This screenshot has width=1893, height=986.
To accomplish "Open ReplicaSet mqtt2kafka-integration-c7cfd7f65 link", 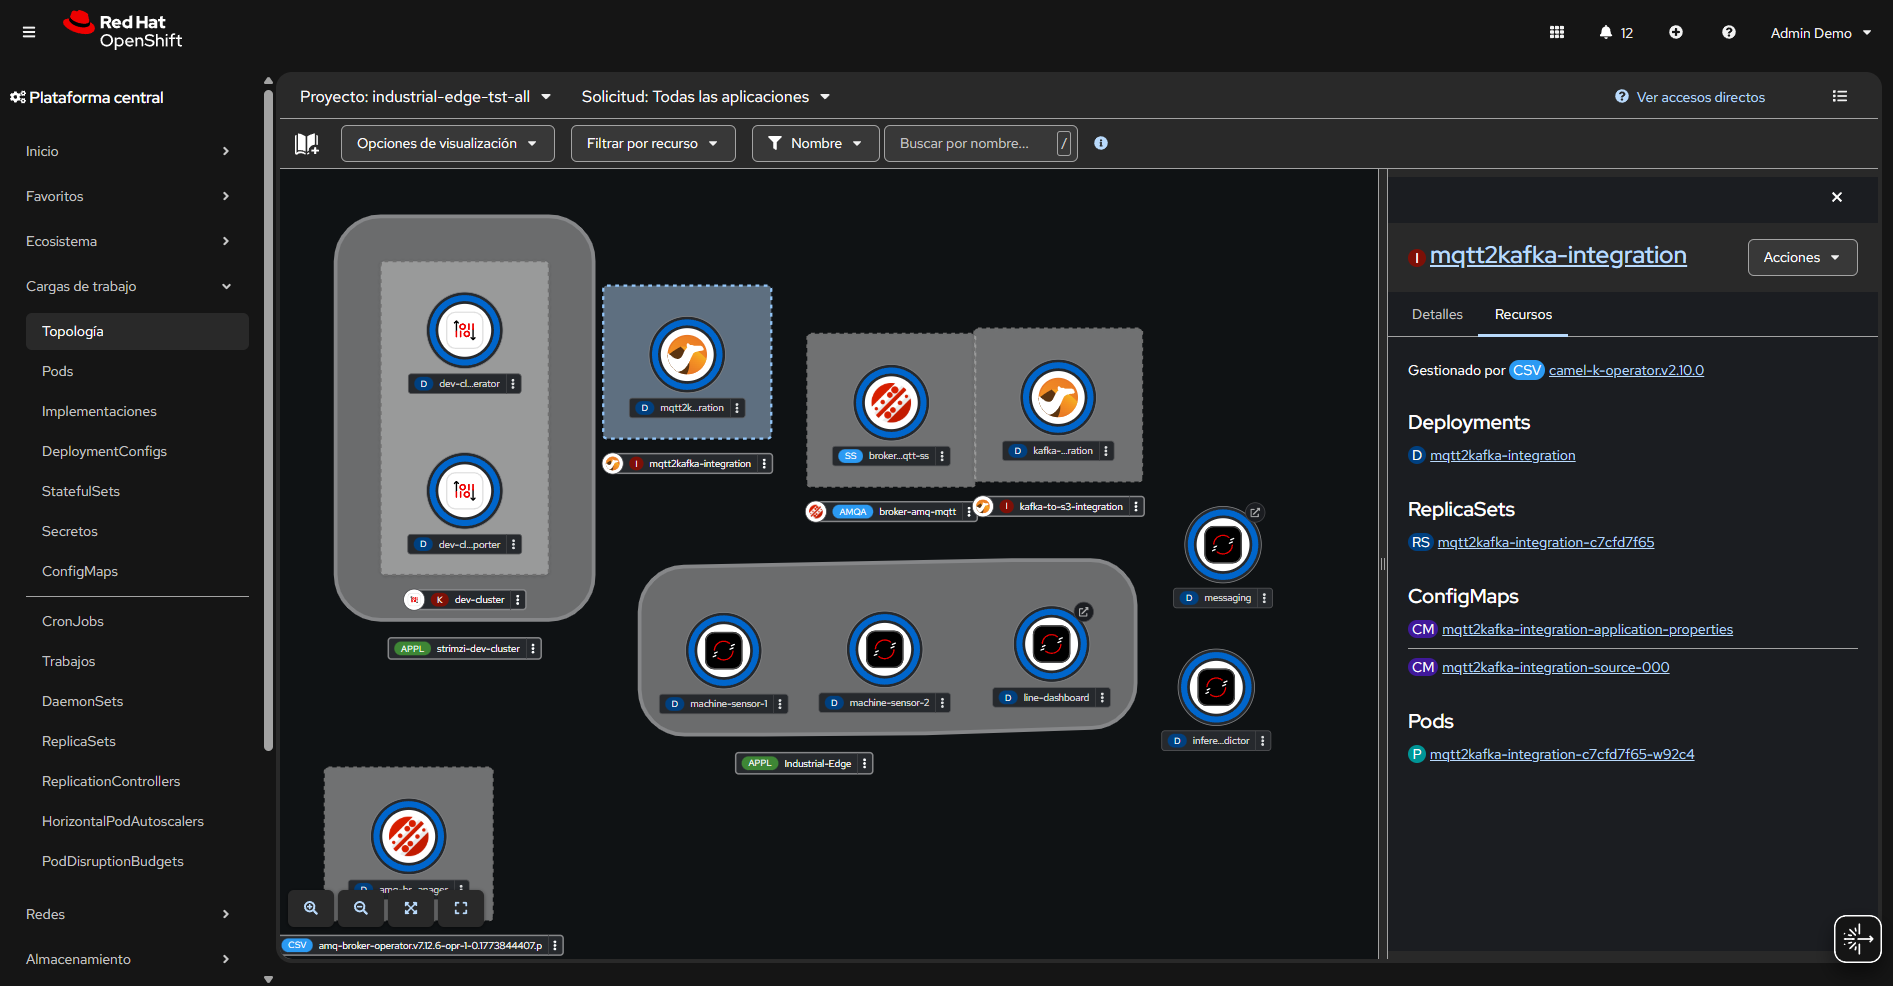I will 1546,542.
